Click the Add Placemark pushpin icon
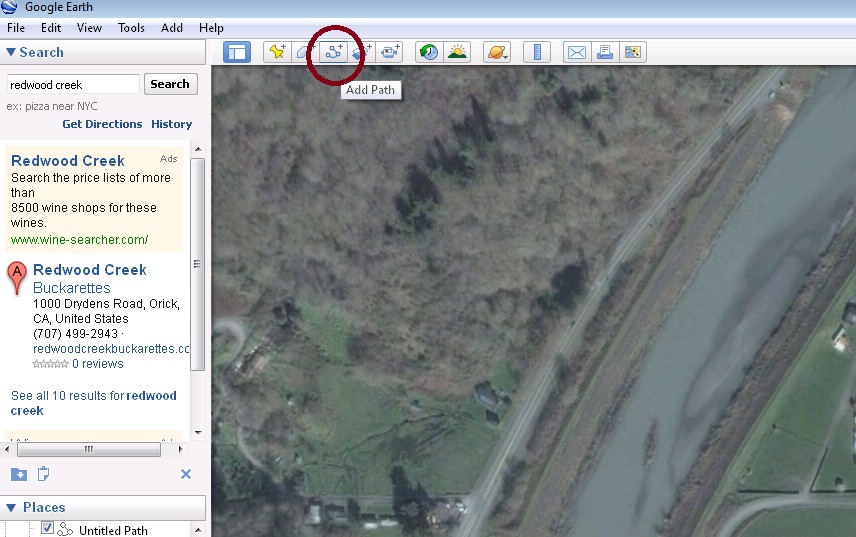The height and width of the screenshot is (537, 856). coord(276,52)
